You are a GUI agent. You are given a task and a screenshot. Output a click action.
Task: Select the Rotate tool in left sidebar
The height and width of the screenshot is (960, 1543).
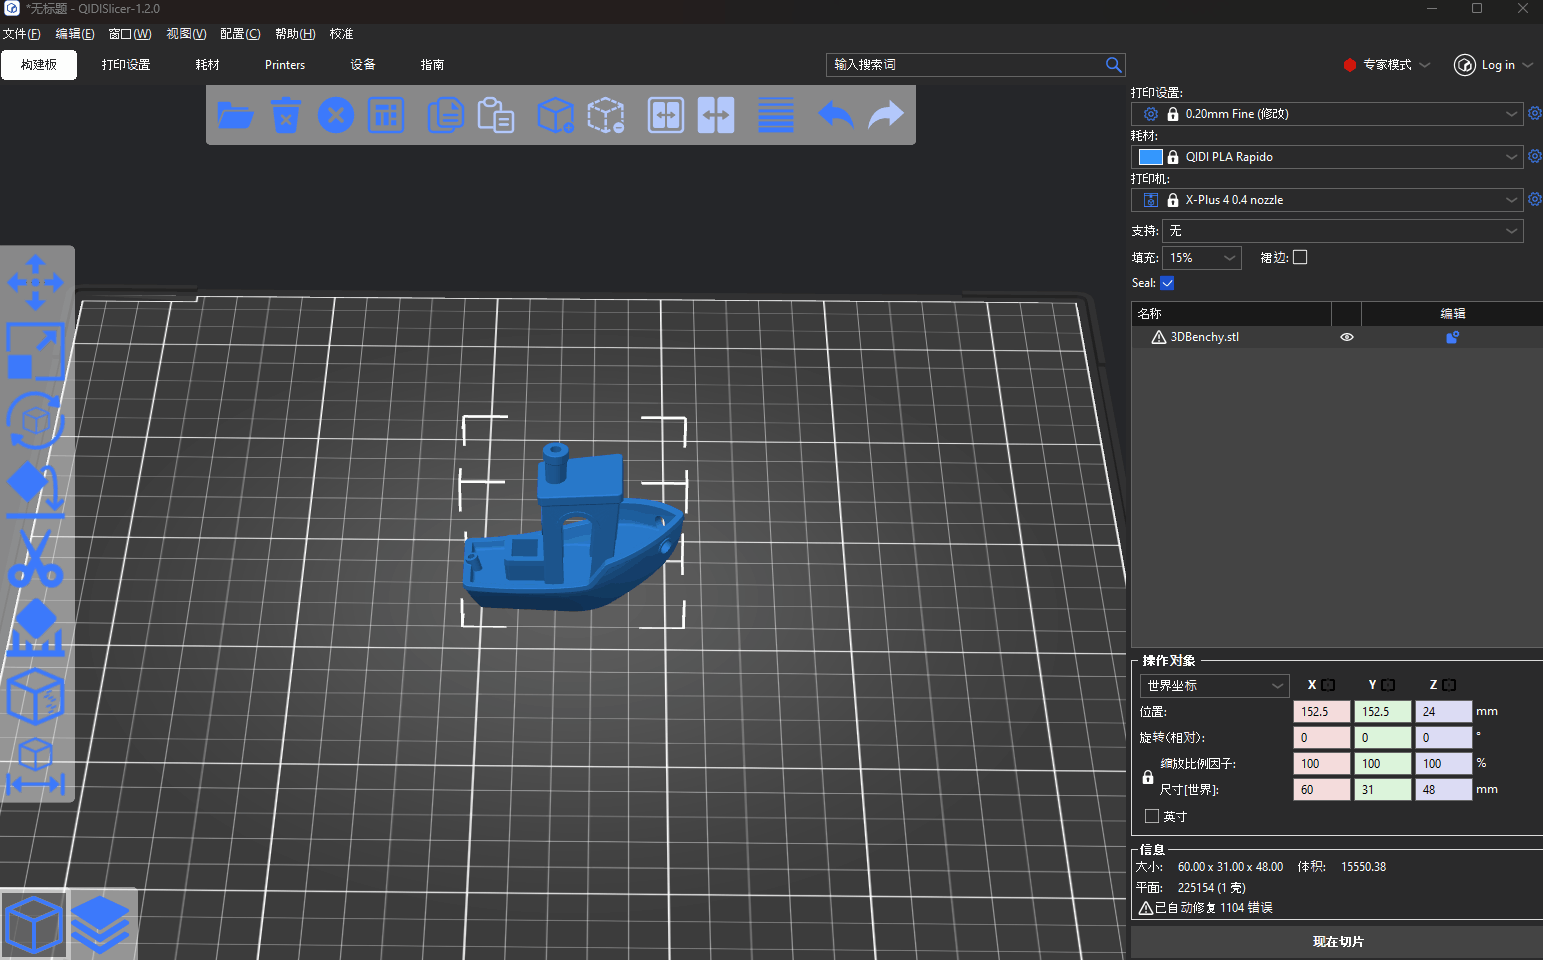(36, 420)
